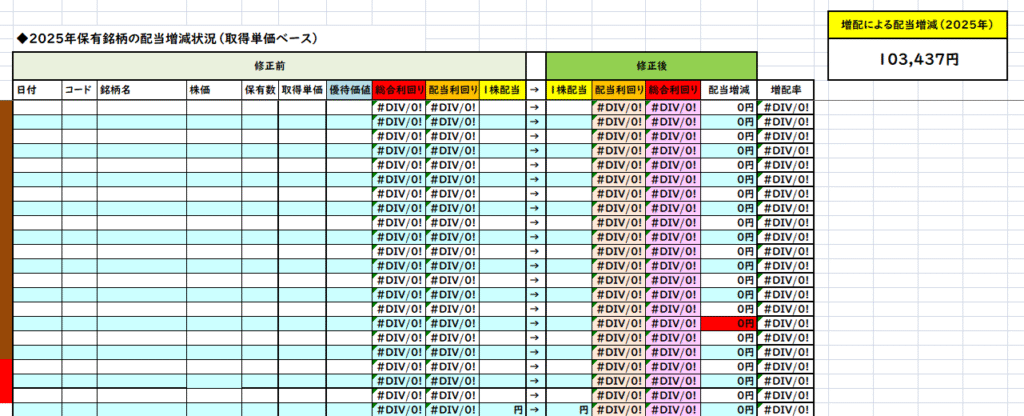1024x416 pixels.
Task: Click 総合利回り header under 修正前
Action: coord(398,90)
